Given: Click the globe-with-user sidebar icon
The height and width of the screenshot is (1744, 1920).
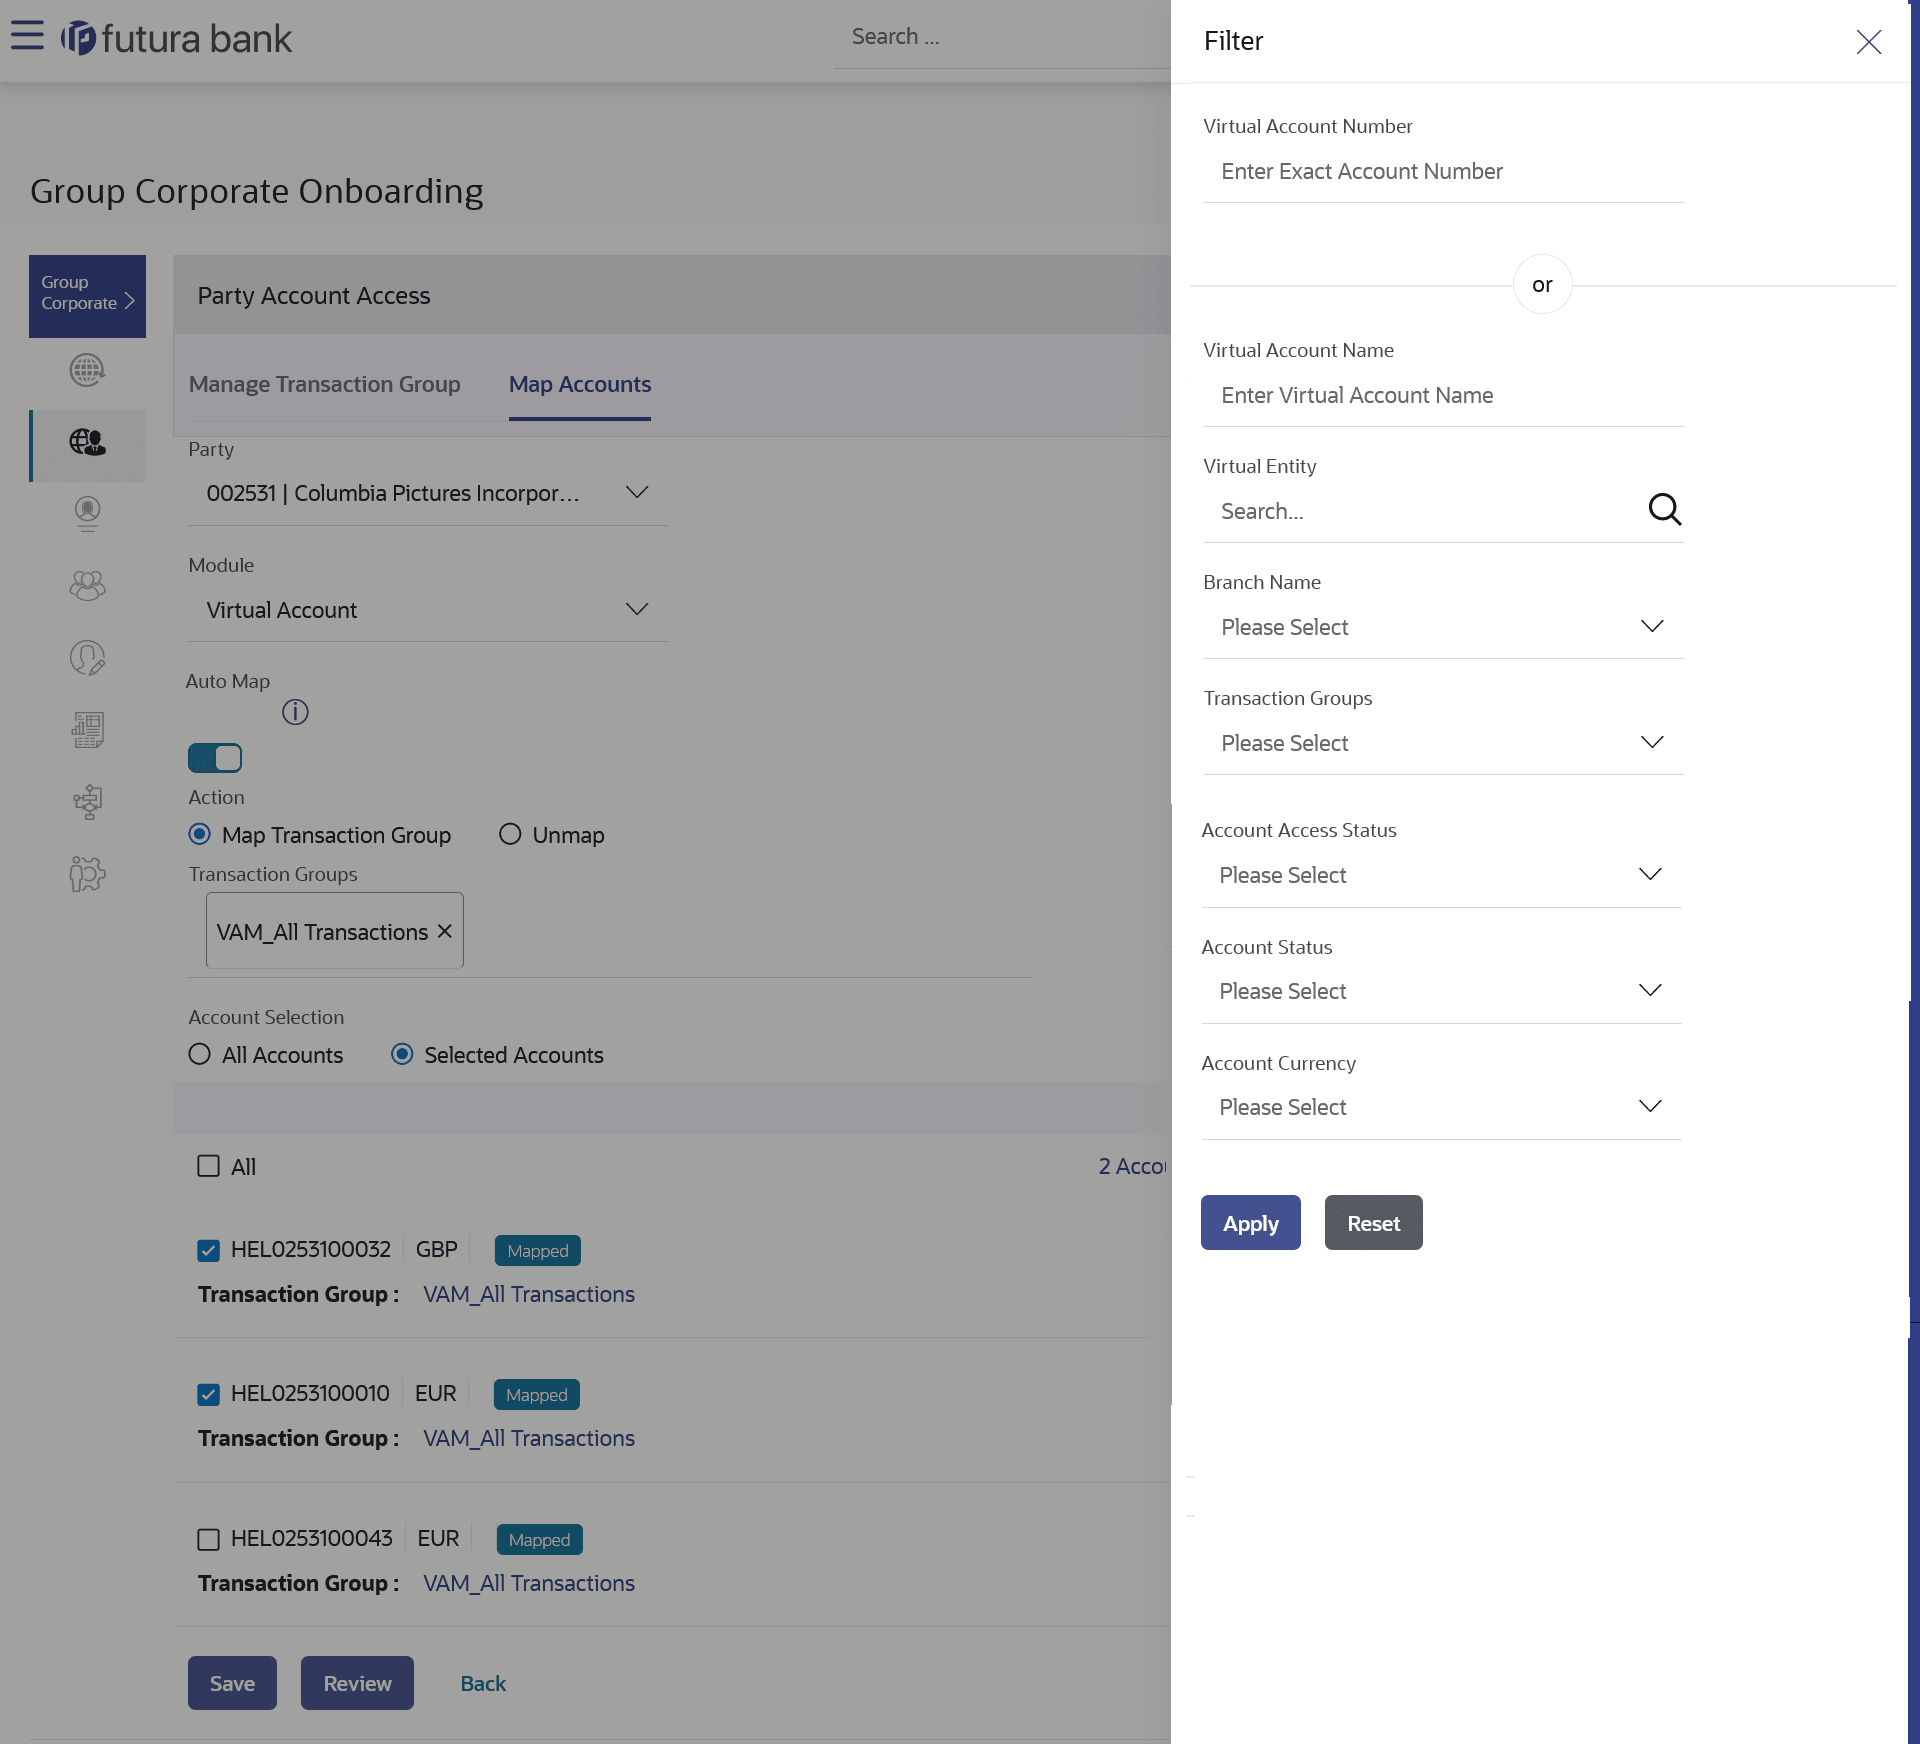Looking at the screenshot, I should pos(87,442).
